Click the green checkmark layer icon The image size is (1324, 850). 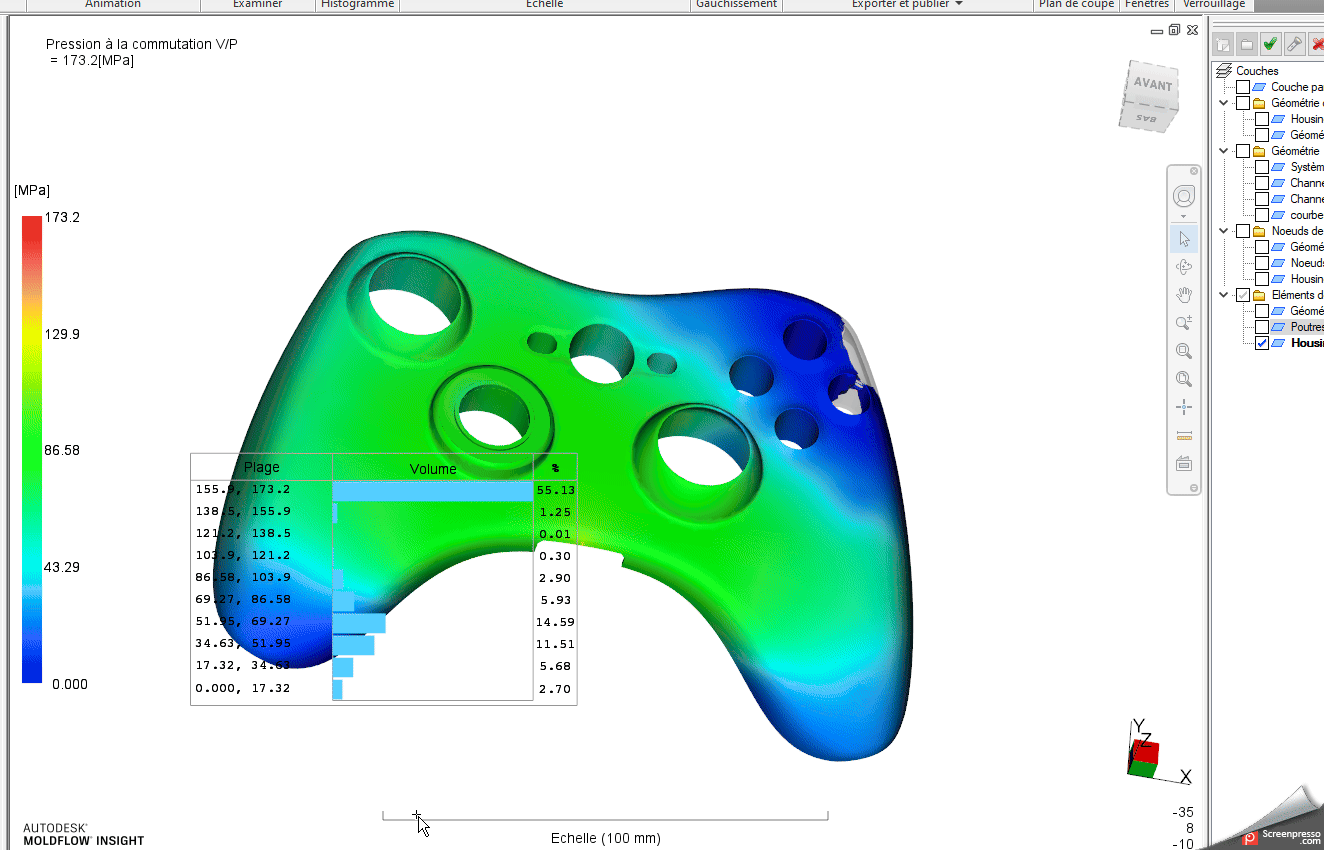pos(1270,44)
